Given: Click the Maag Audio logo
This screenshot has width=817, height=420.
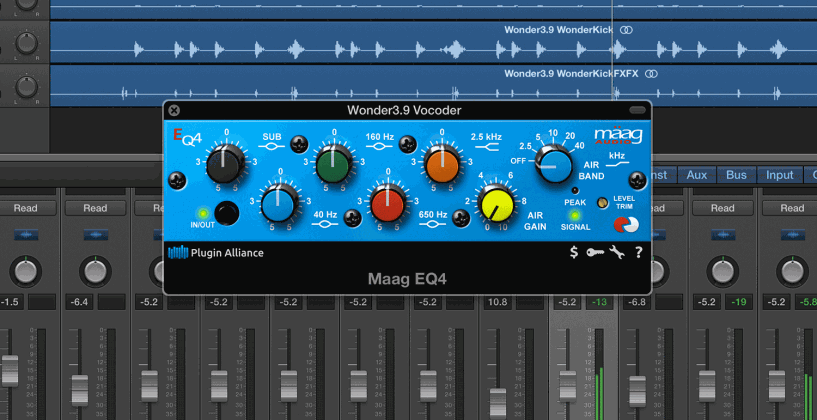Looking at the screenshot, I should coord(618,135).
